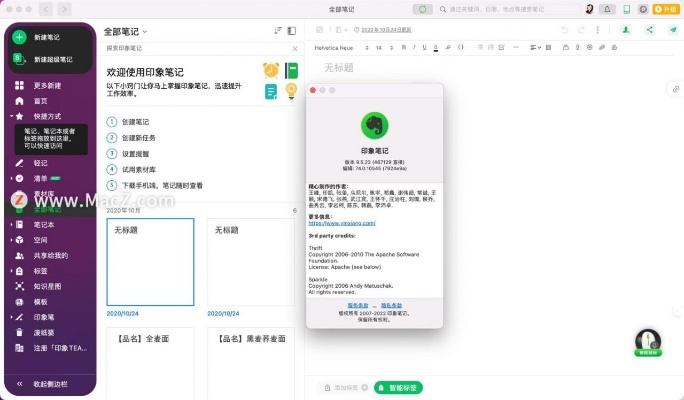Redo edit in the editor toolbar

point(581,30)
